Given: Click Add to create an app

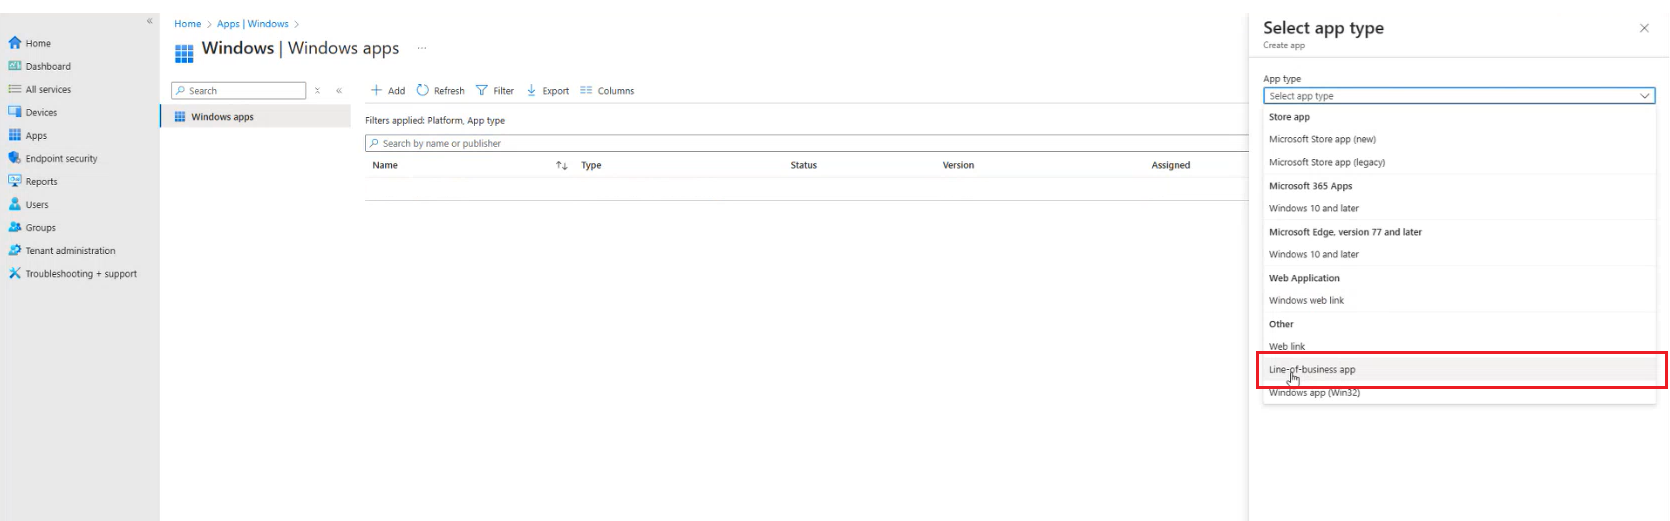Looking at the screenshot, I should (x=388, y=90).
